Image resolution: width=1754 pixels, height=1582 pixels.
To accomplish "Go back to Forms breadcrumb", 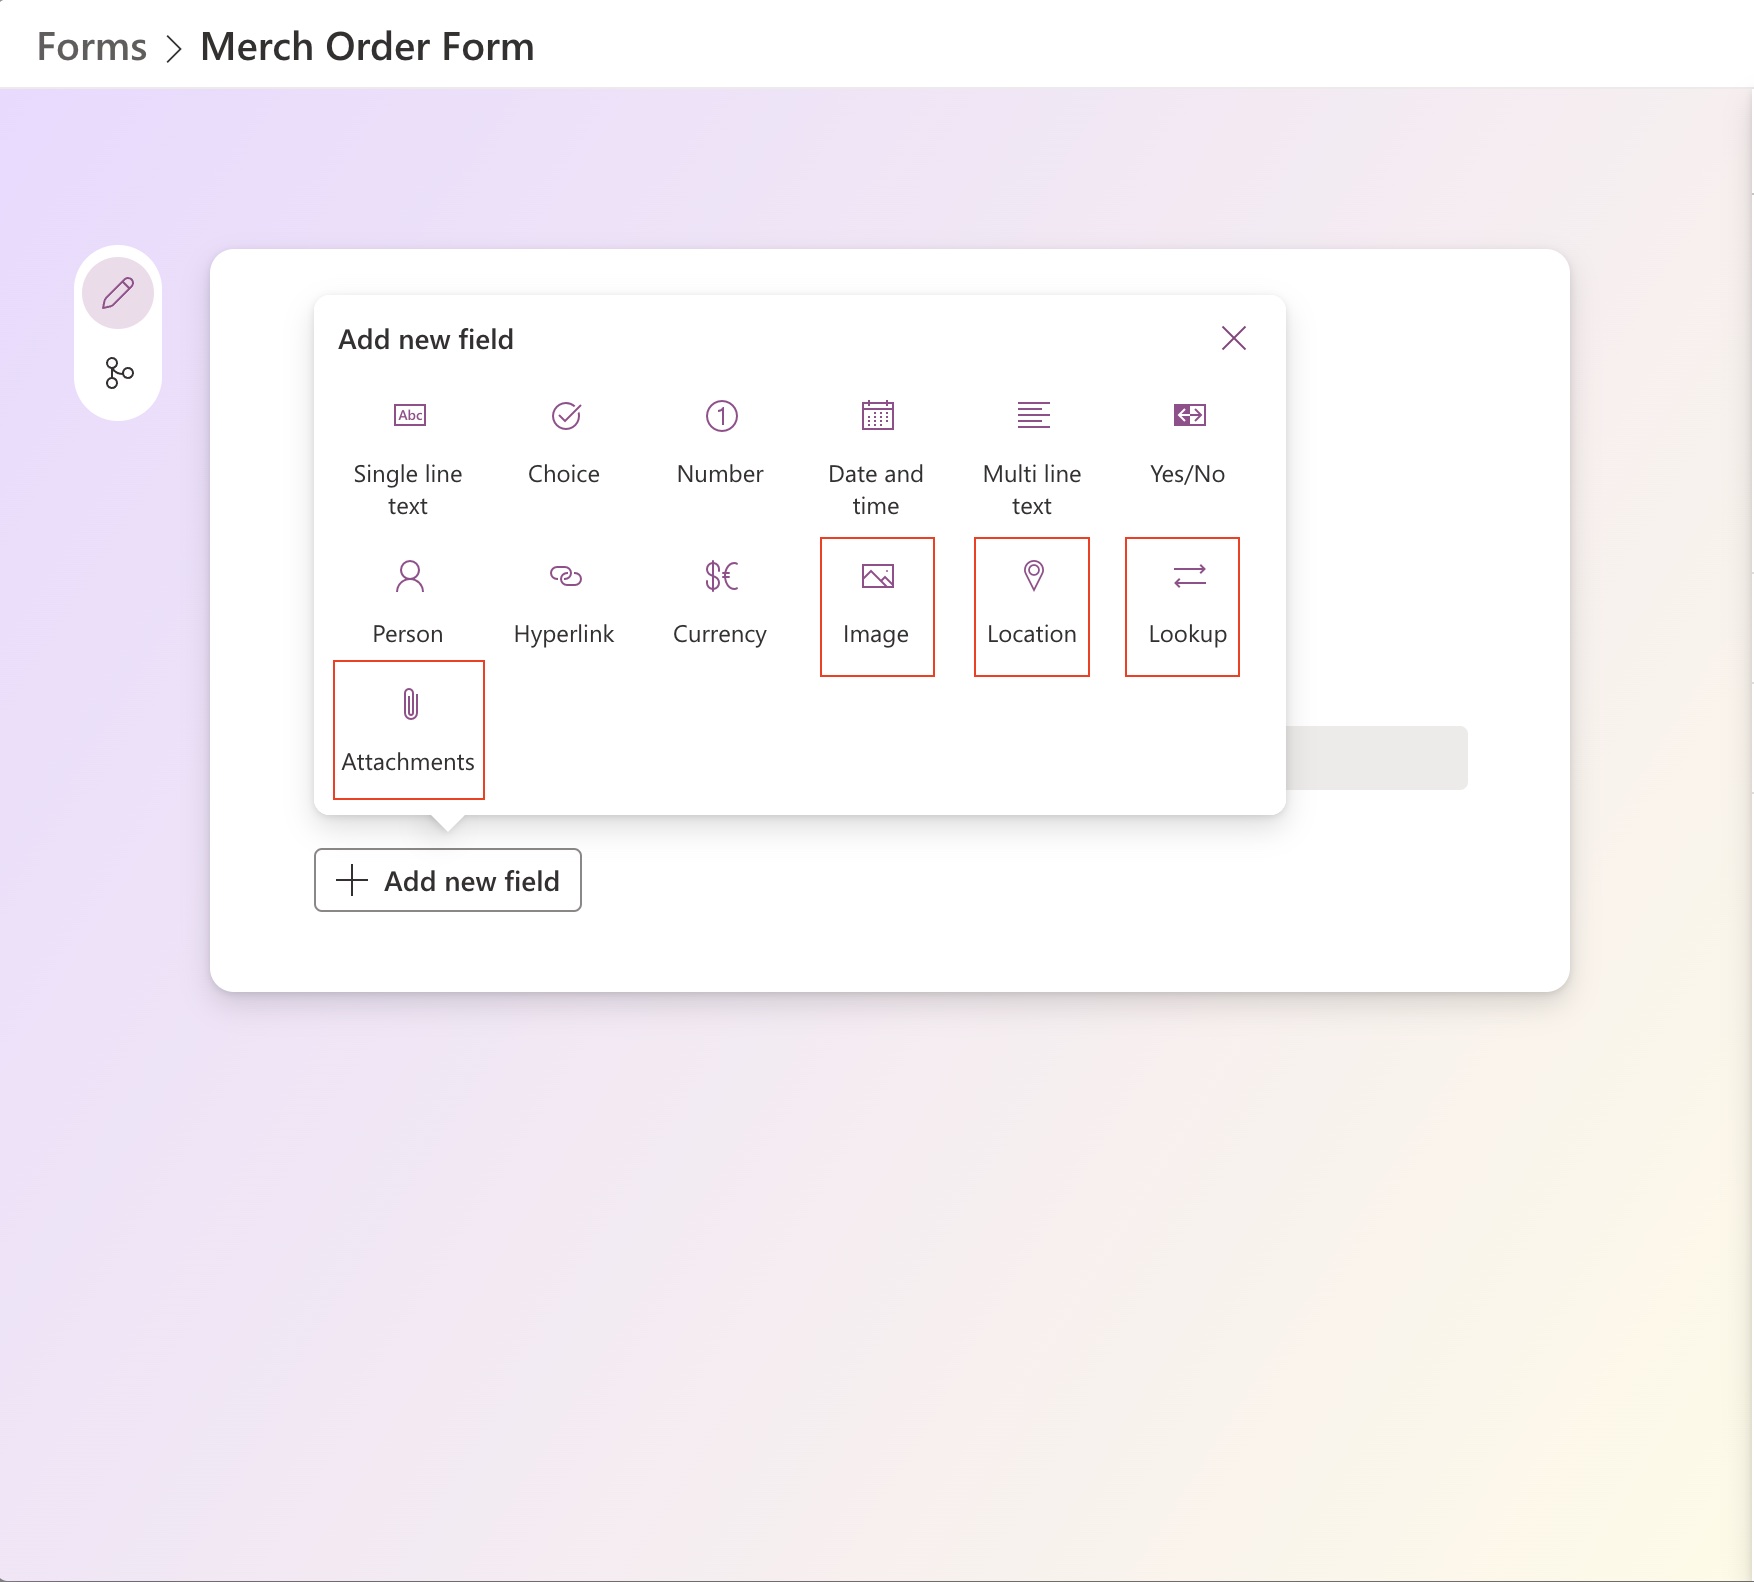I will pyautogui.click(x=92, y=47).
